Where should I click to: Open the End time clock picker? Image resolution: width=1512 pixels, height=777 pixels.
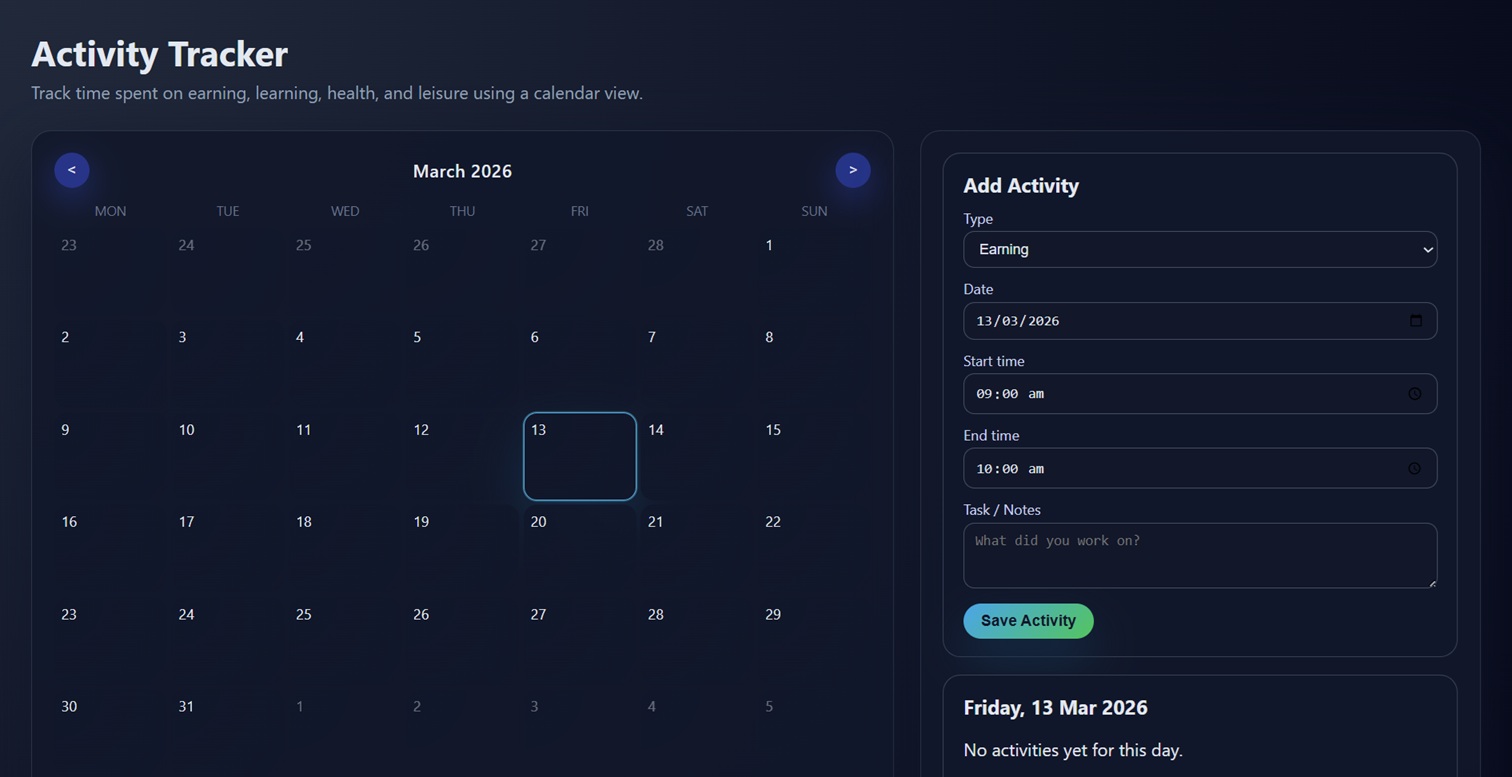pyautogui.click(x=1414, y=469)
